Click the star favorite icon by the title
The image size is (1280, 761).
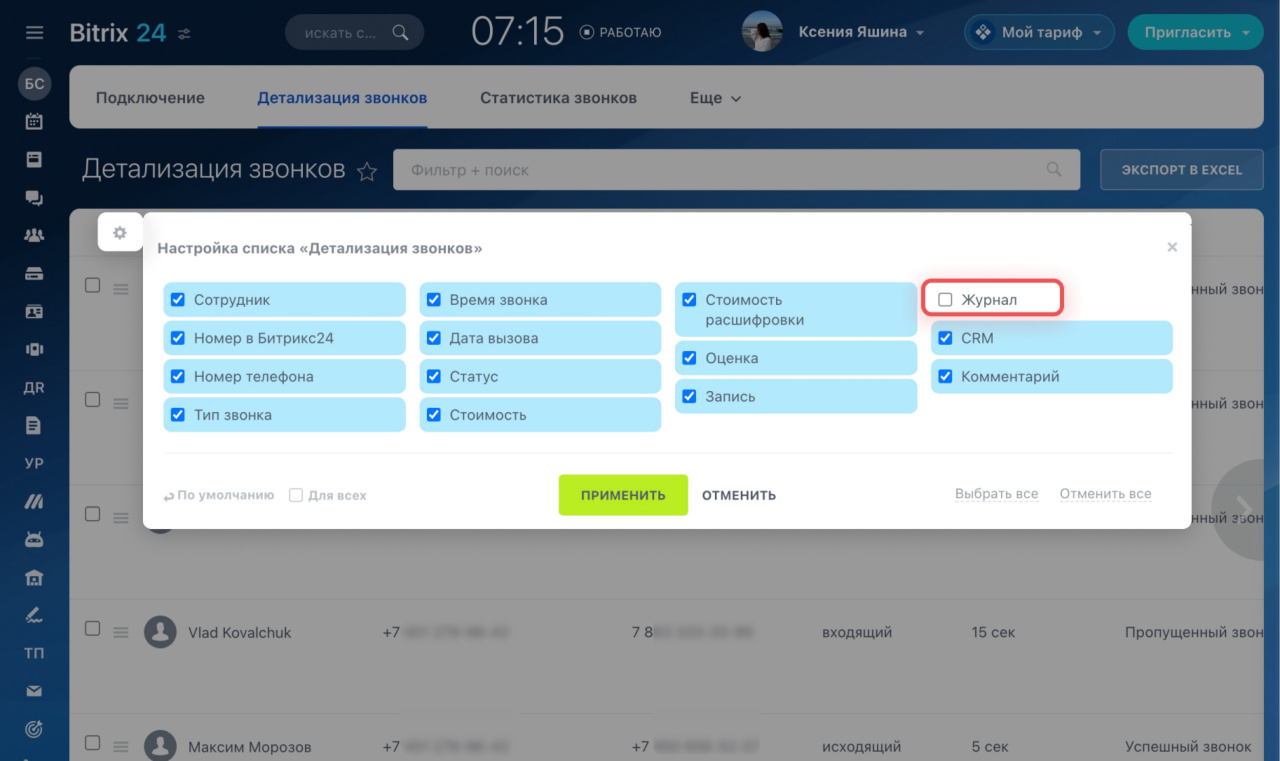coord(367,171)
